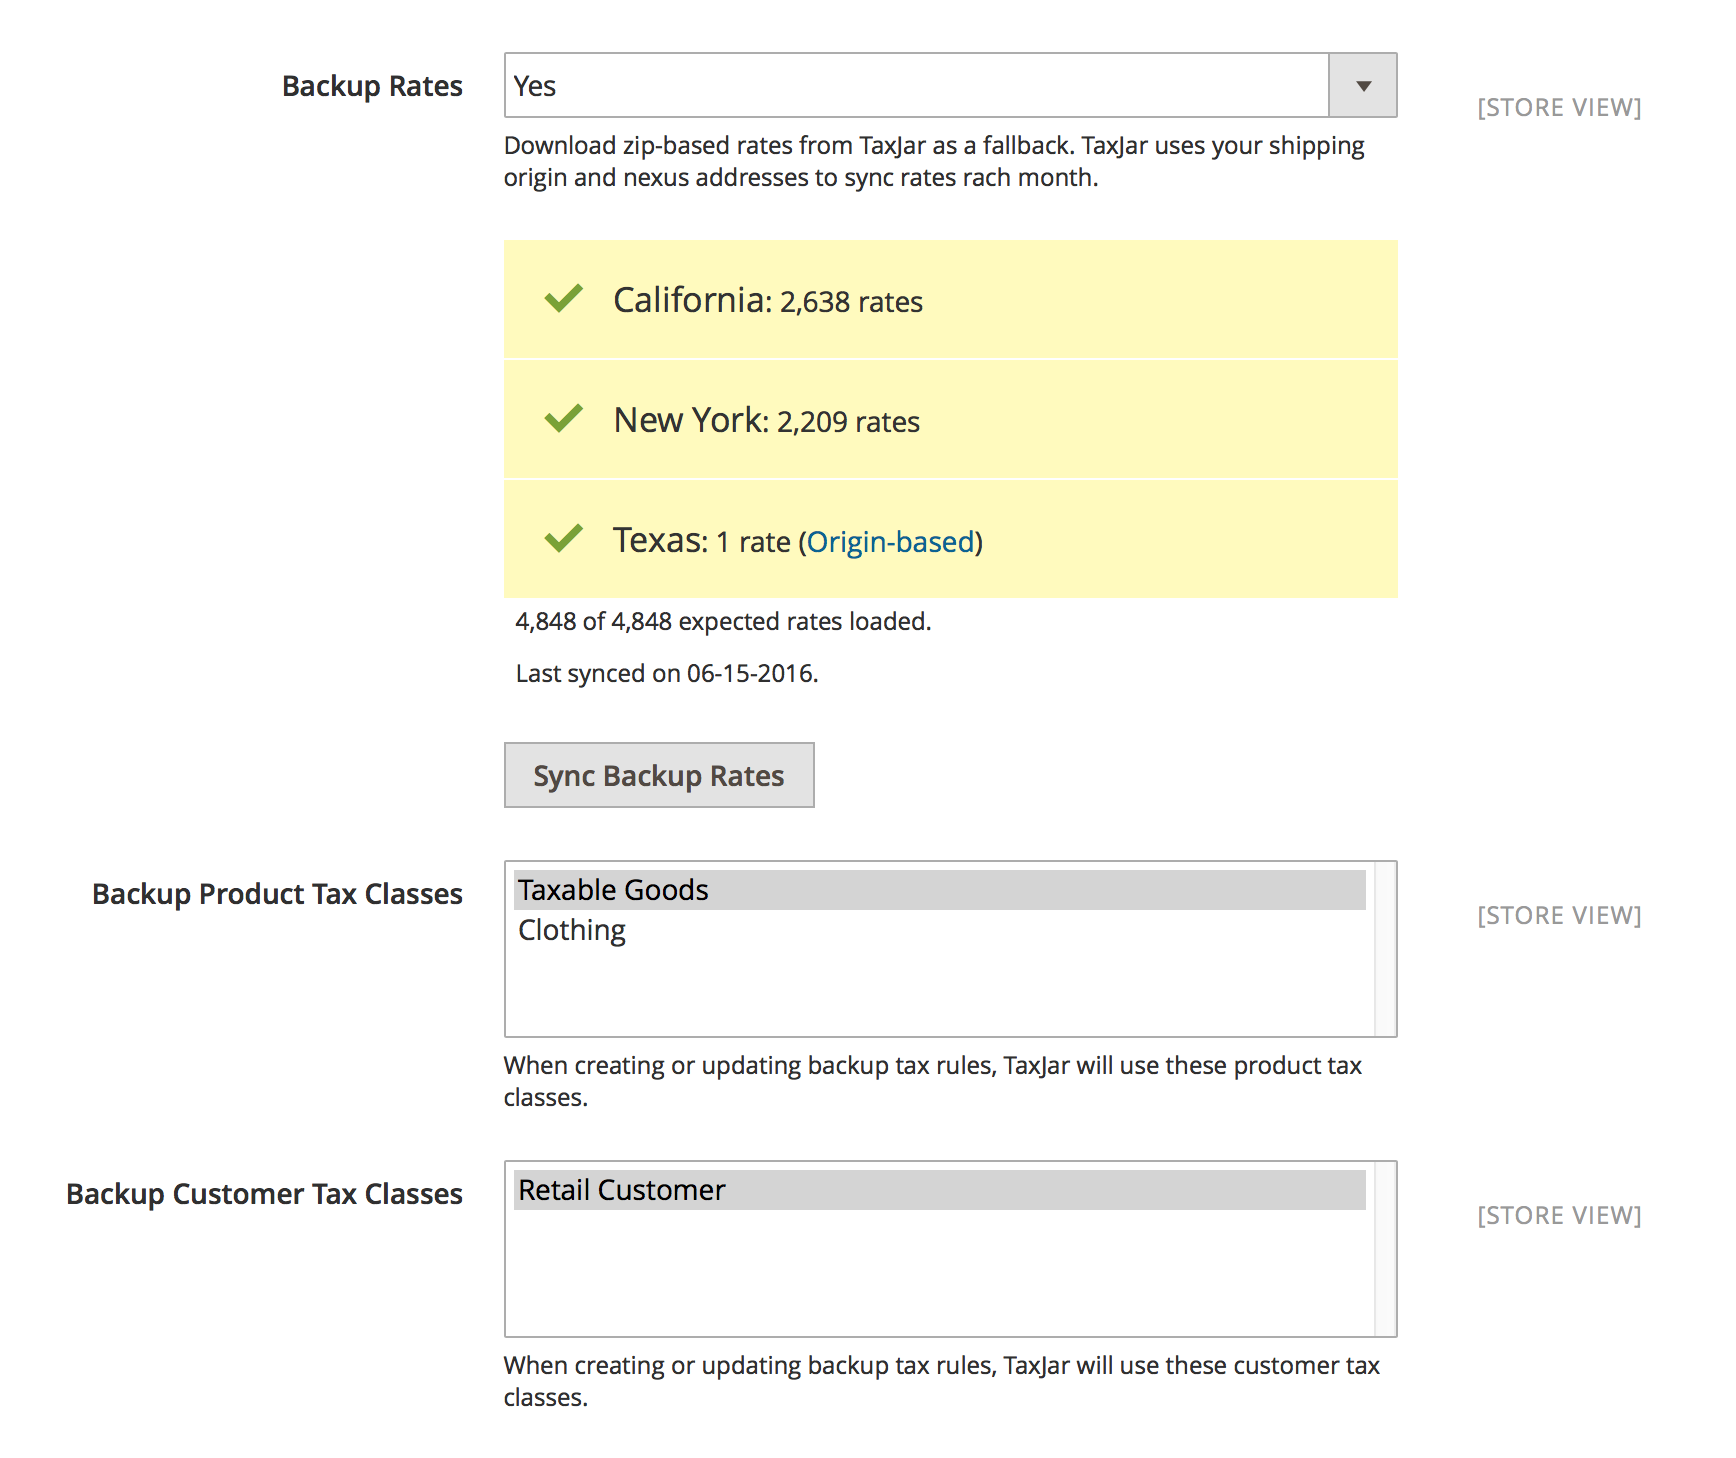Click the 'these customer tax classes' help text

pyautogui.click(x=942, y=1381)
